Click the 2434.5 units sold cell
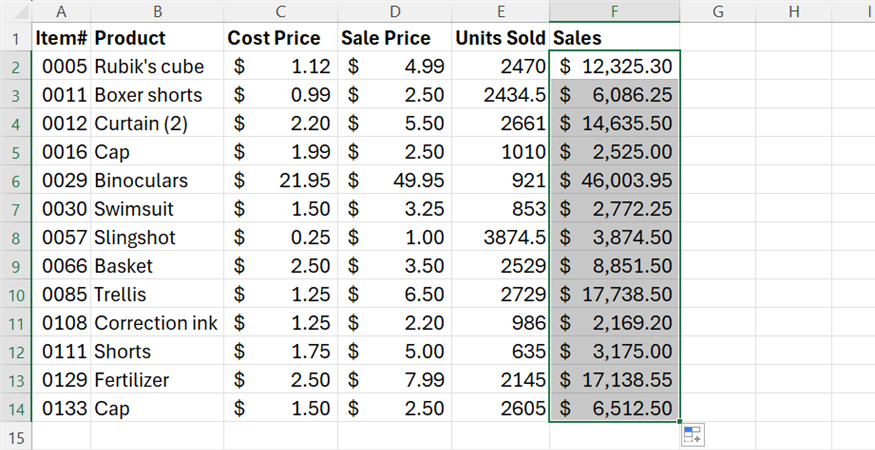875x450 pixels. [501, 94]
